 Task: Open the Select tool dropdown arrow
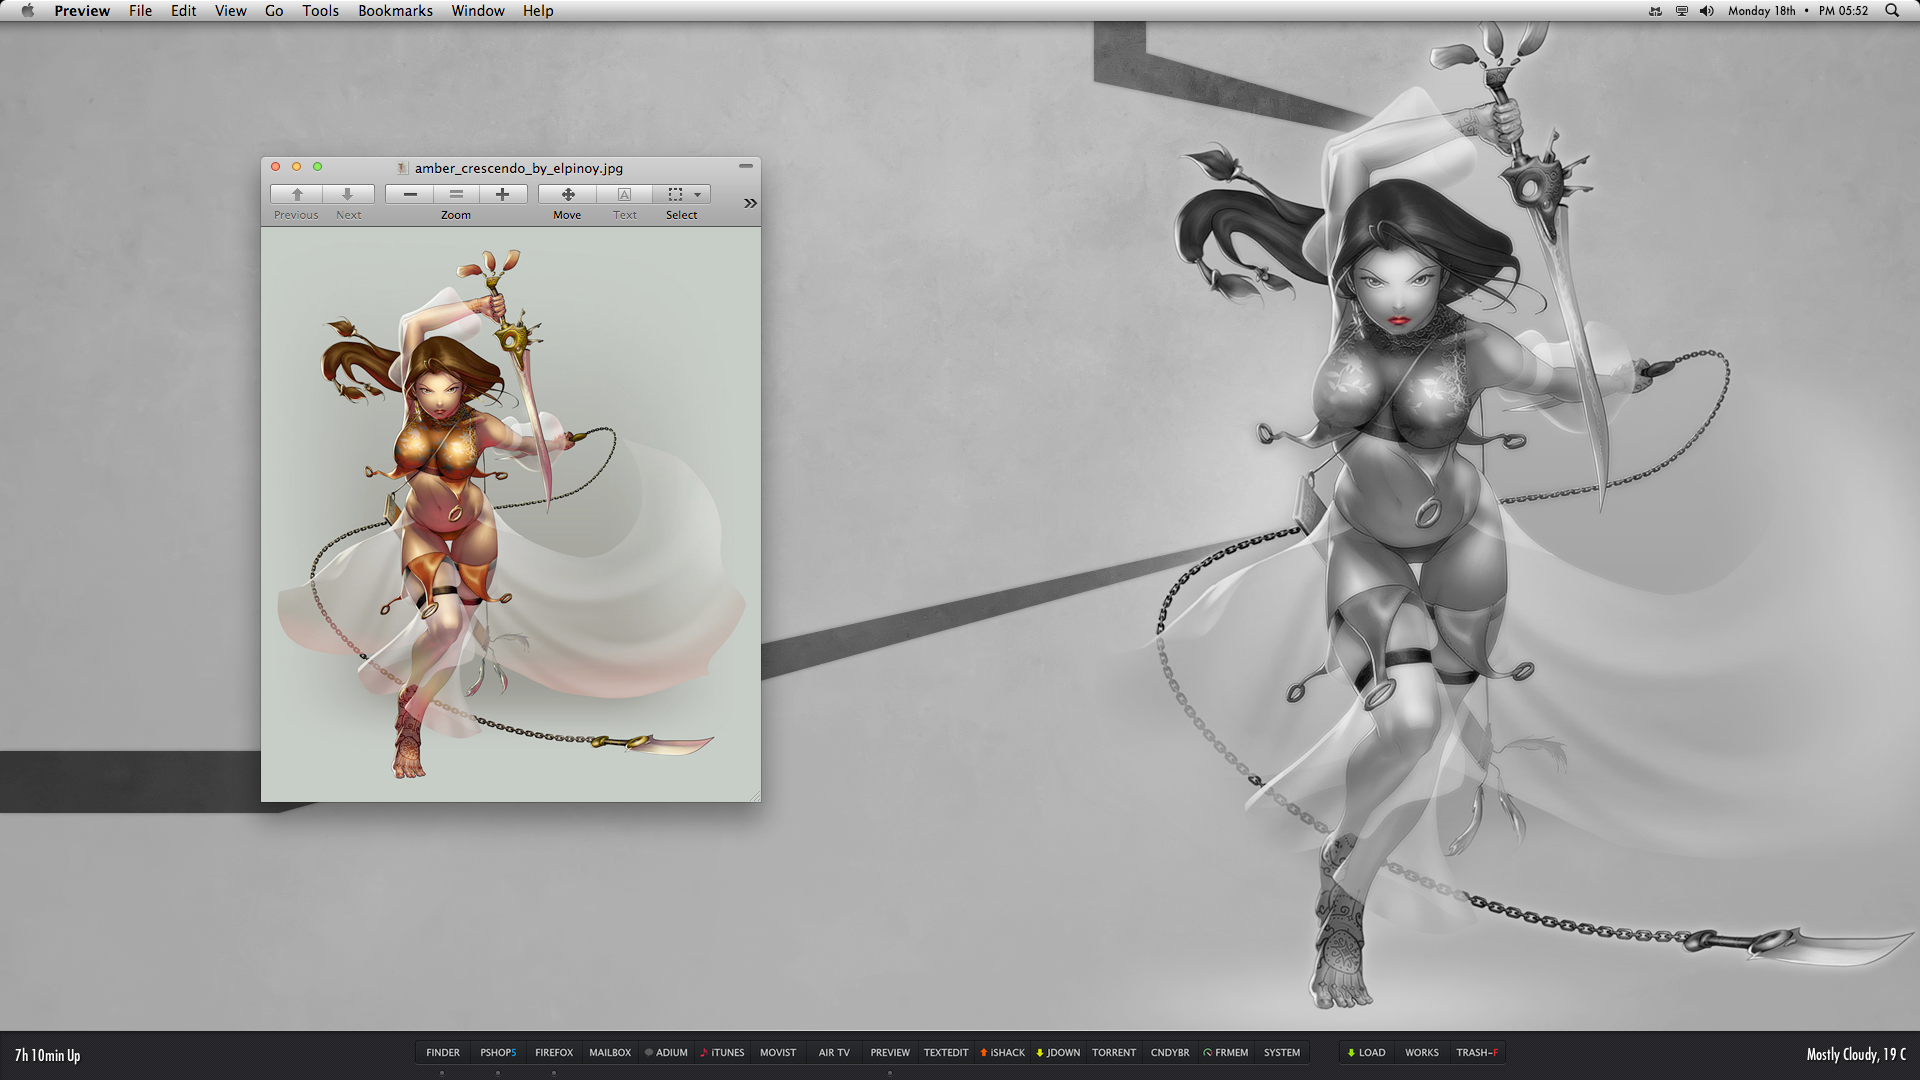point(698,195)
